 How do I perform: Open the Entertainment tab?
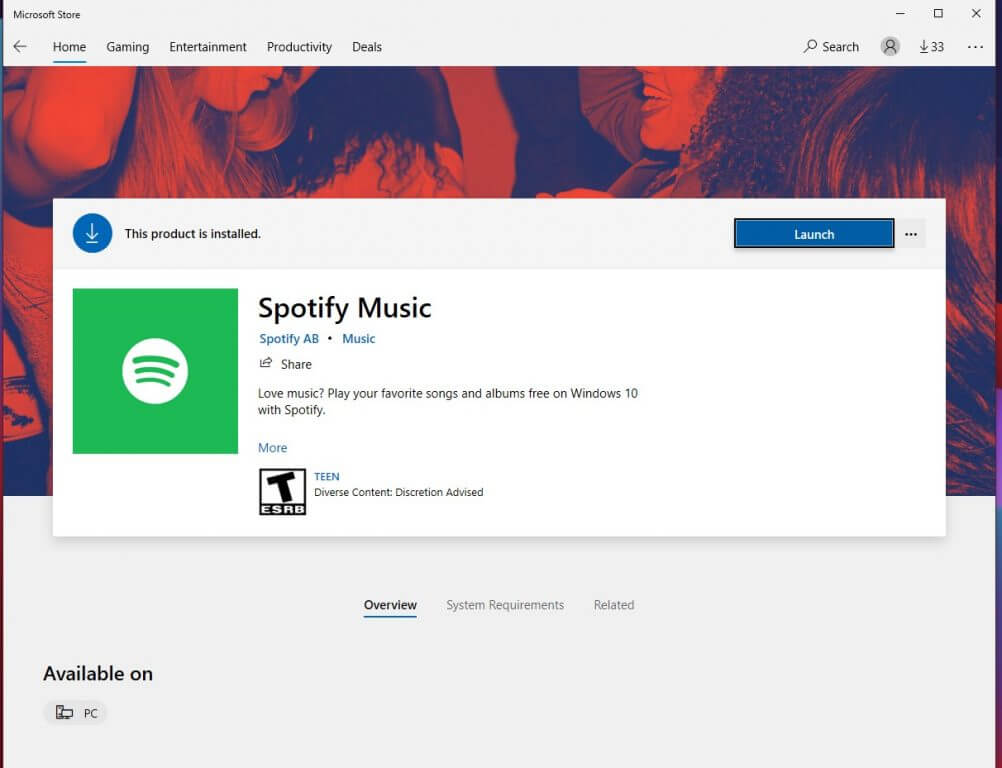[x=208, y=47]
